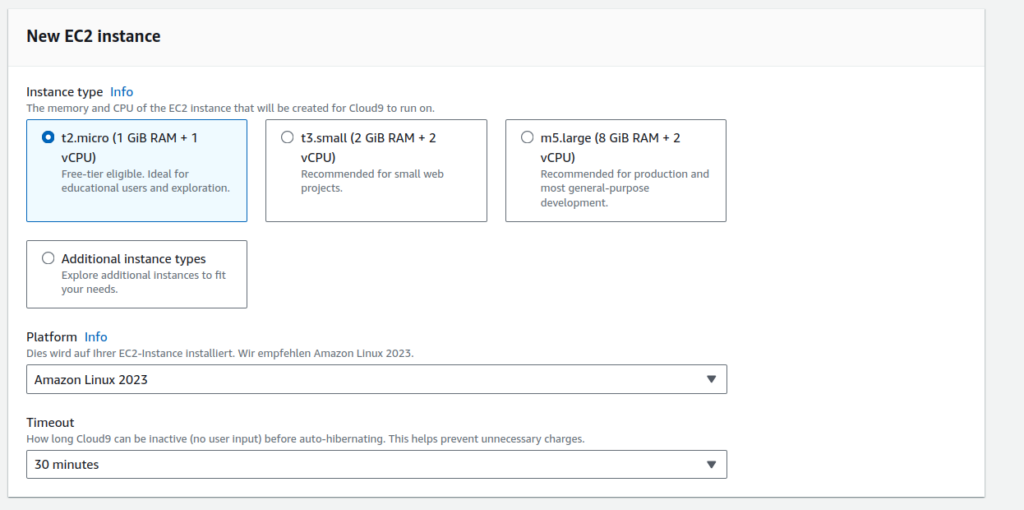Enable the Additional instance types radio option

point(48,258)
